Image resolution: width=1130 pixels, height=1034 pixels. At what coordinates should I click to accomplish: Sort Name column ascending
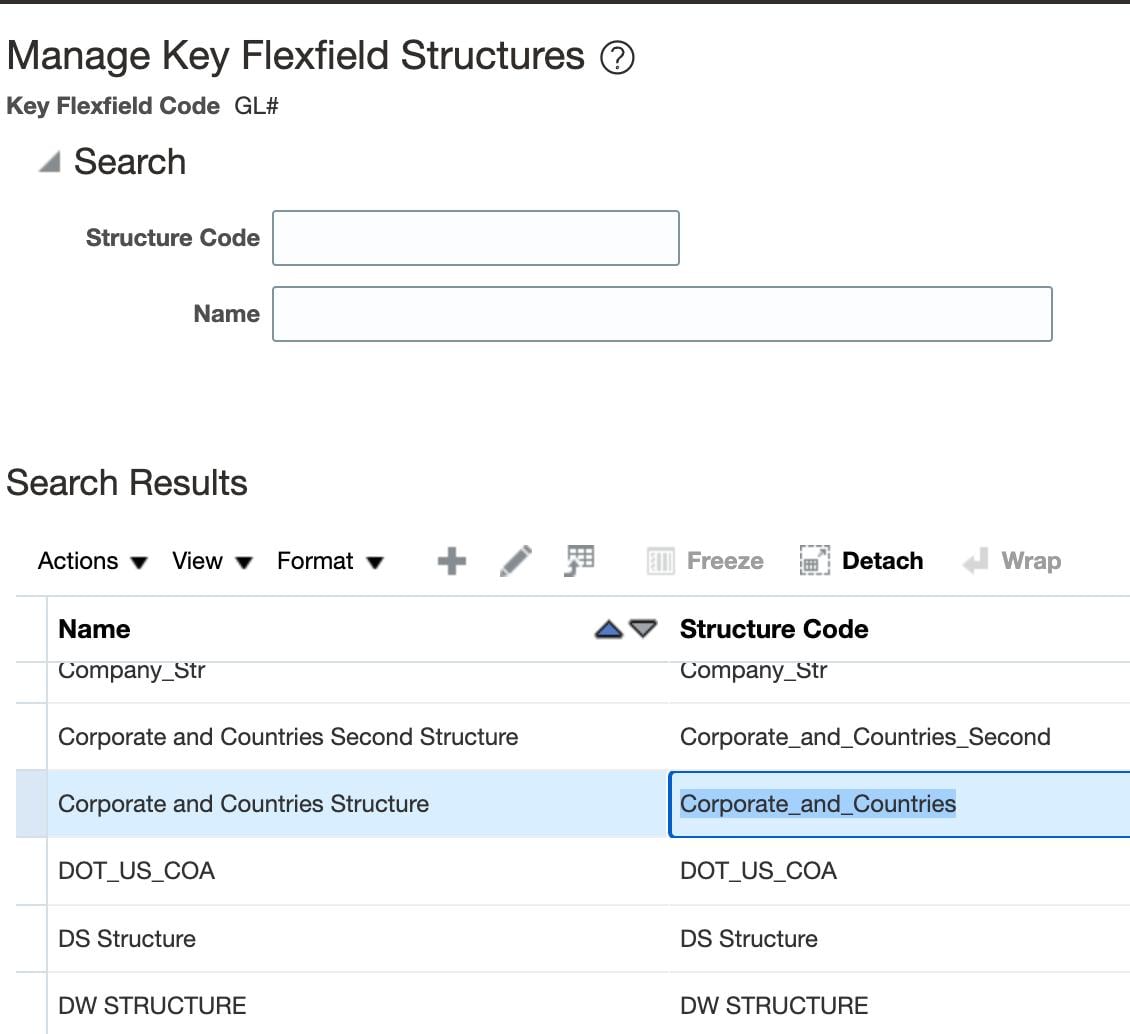(608, 629)
